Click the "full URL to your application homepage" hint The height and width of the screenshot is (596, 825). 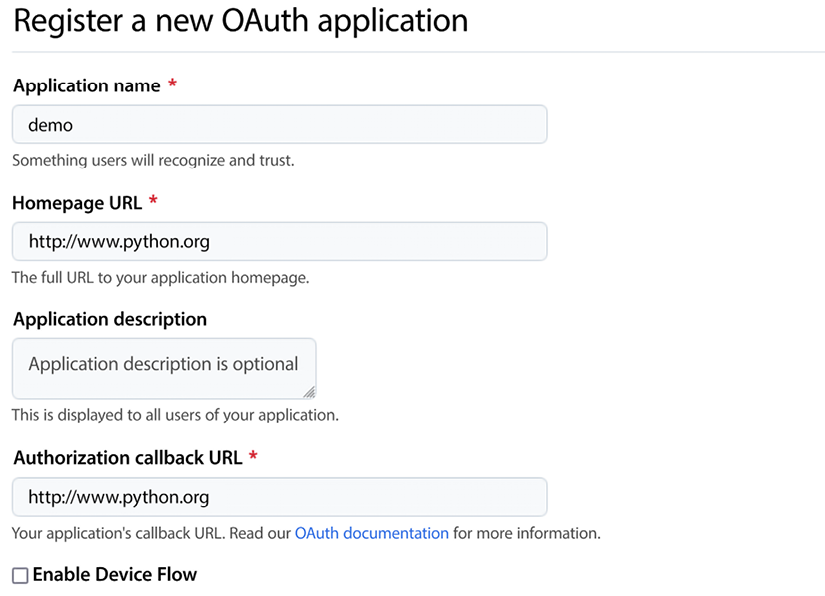(x=160, y=277)
